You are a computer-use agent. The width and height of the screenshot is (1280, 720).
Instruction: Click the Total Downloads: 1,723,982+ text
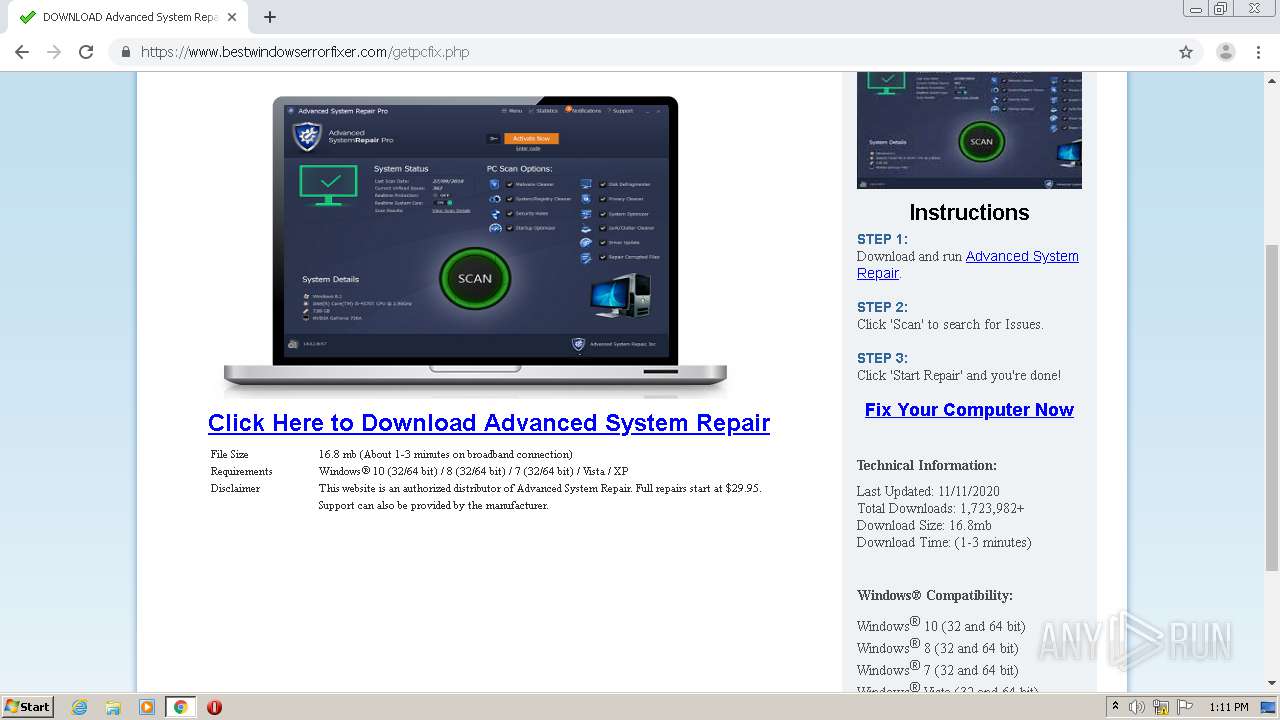[940, 508]
